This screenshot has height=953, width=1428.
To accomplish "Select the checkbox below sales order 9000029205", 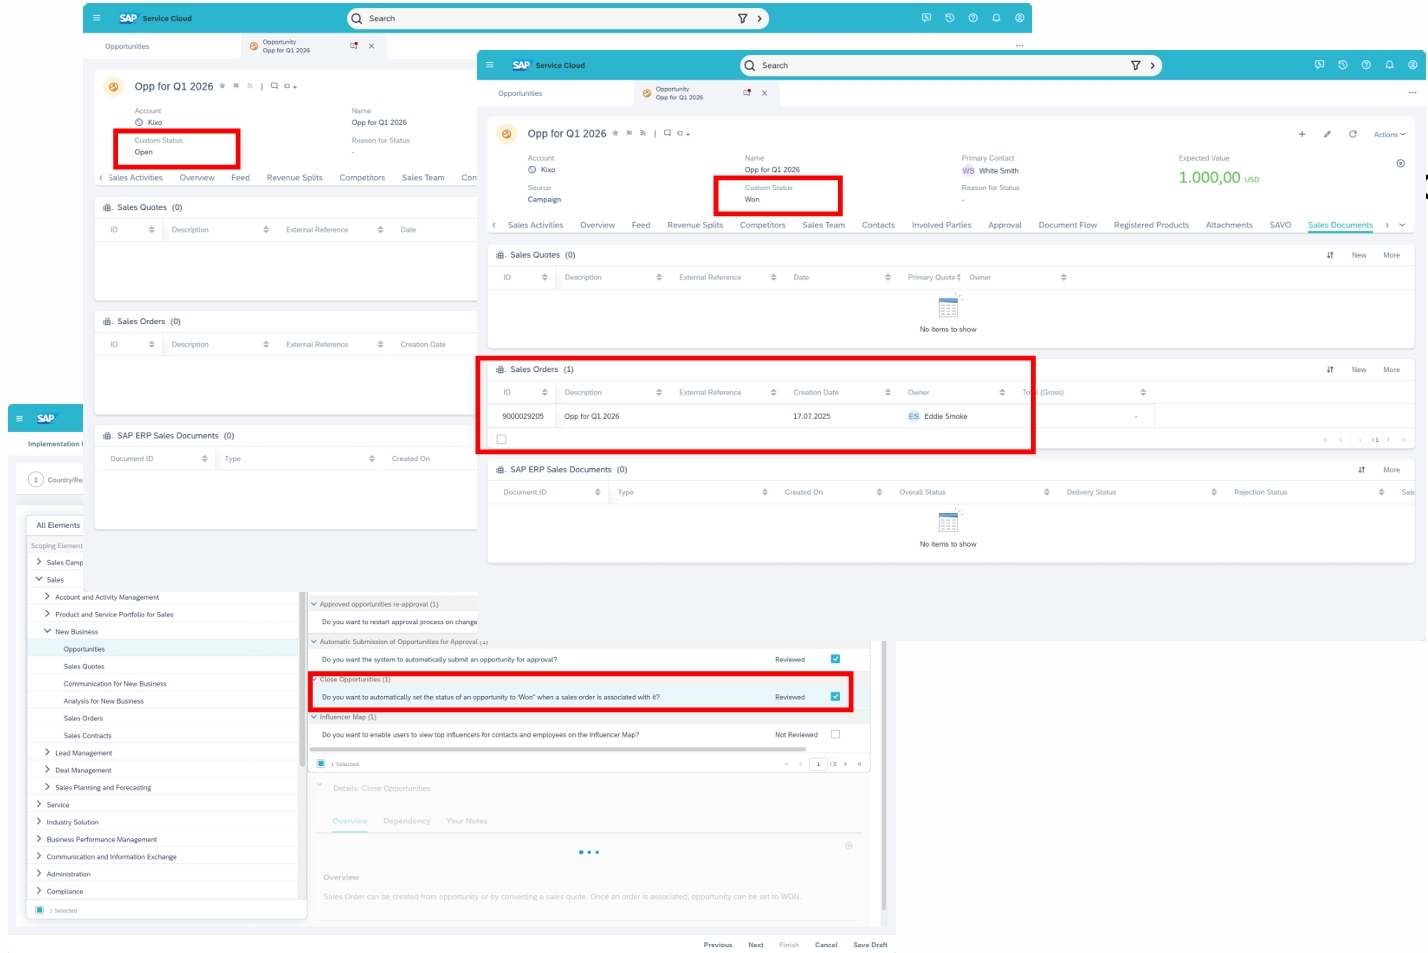I will pyautogui.click(x=502, y=439).
